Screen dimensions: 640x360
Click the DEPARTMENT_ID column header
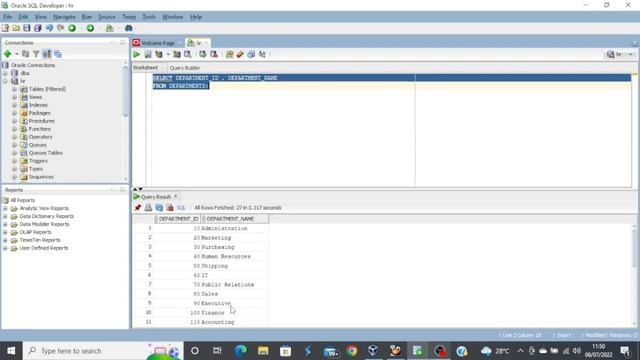coord(178,219)
